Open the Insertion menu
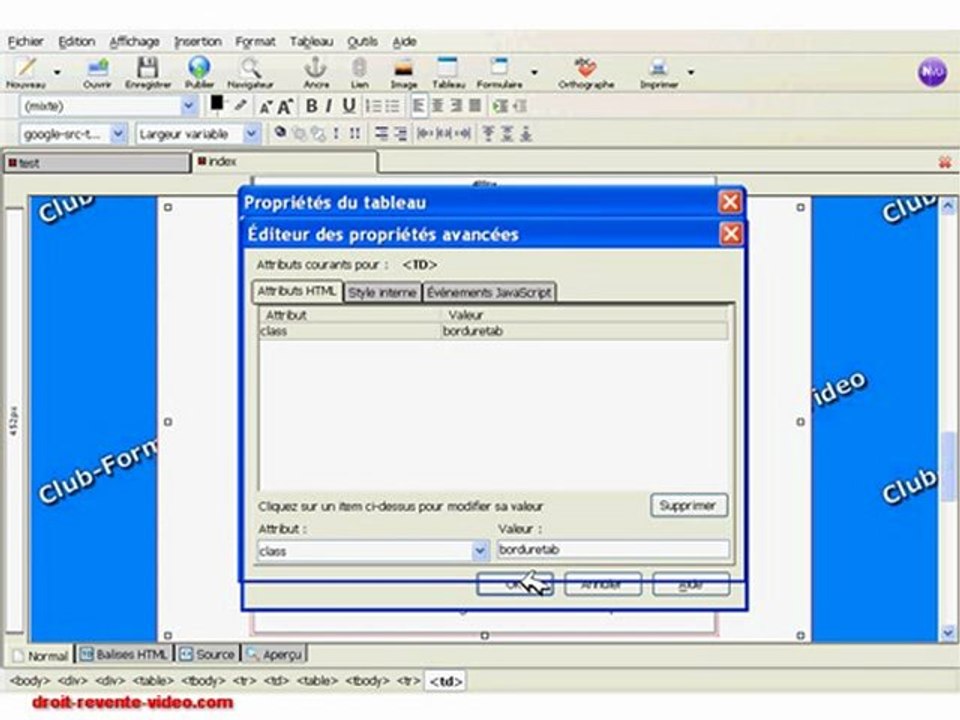This screenshot has height=720, width=960. coord(198,42)
